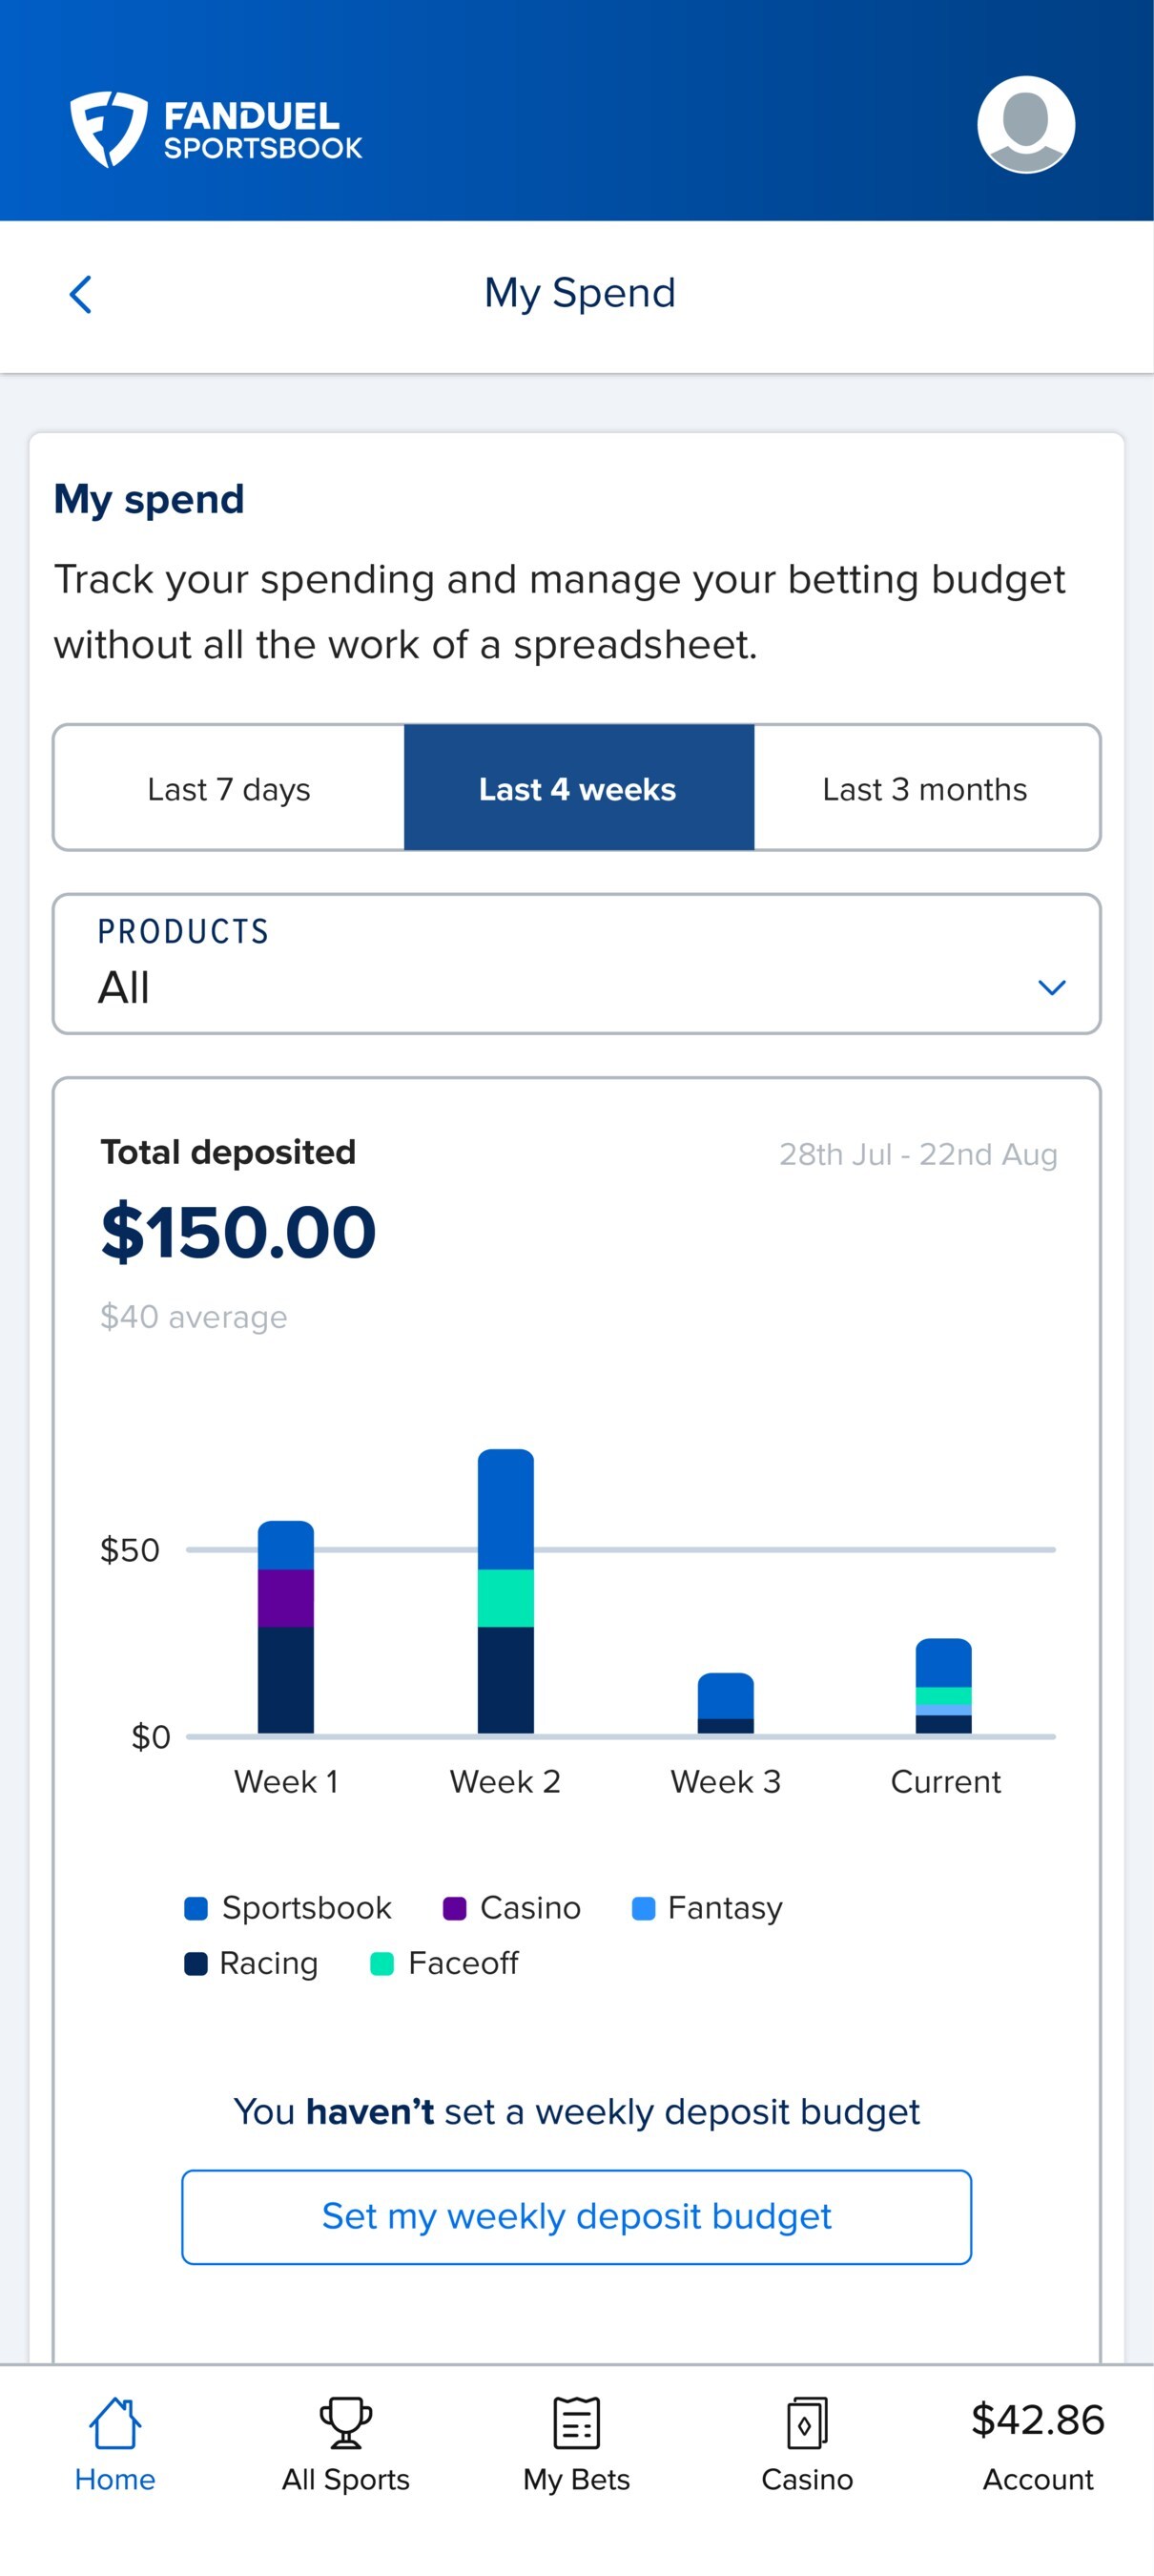The width and height of the screenshot is (1154, 2576).
Task: Tap the Week 2 bar in chart
Action: 505,1591
